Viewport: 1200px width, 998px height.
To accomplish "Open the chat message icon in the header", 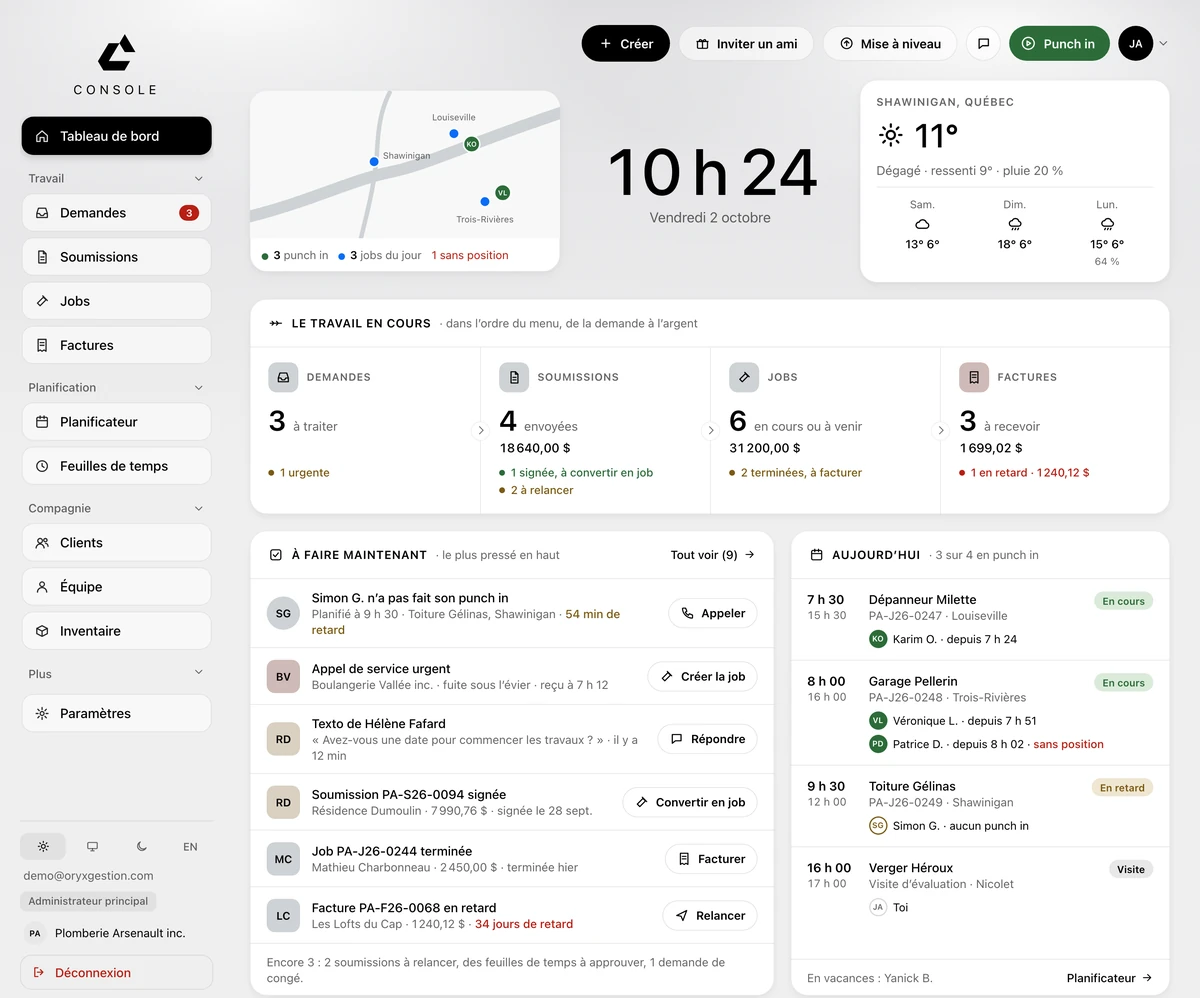I will pyautogui.click(x=983, y=44).
